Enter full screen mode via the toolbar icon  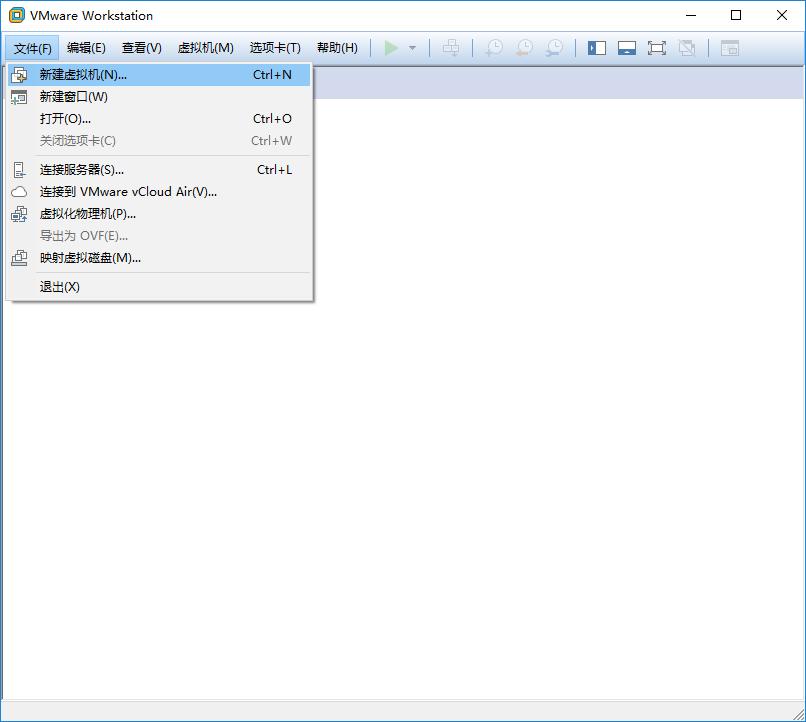click(657, 47)
